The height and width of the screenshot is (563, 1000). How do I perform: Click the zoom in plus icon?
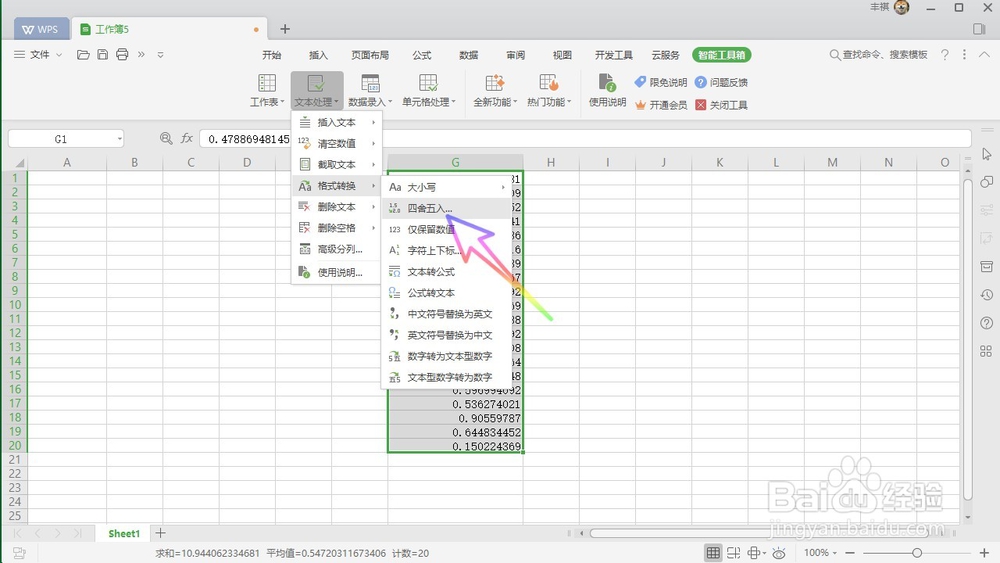coord(985,553)
